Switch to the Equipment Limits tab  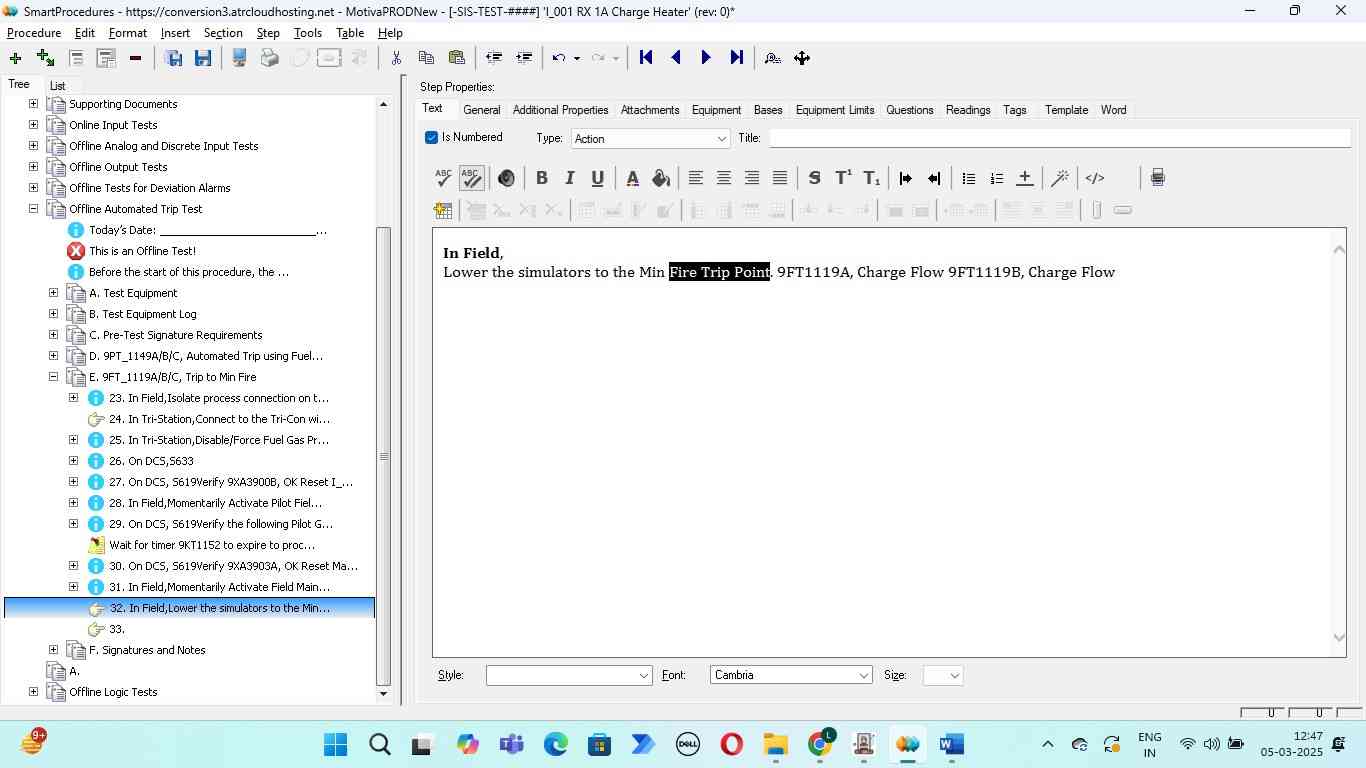[x=835, y=110]
